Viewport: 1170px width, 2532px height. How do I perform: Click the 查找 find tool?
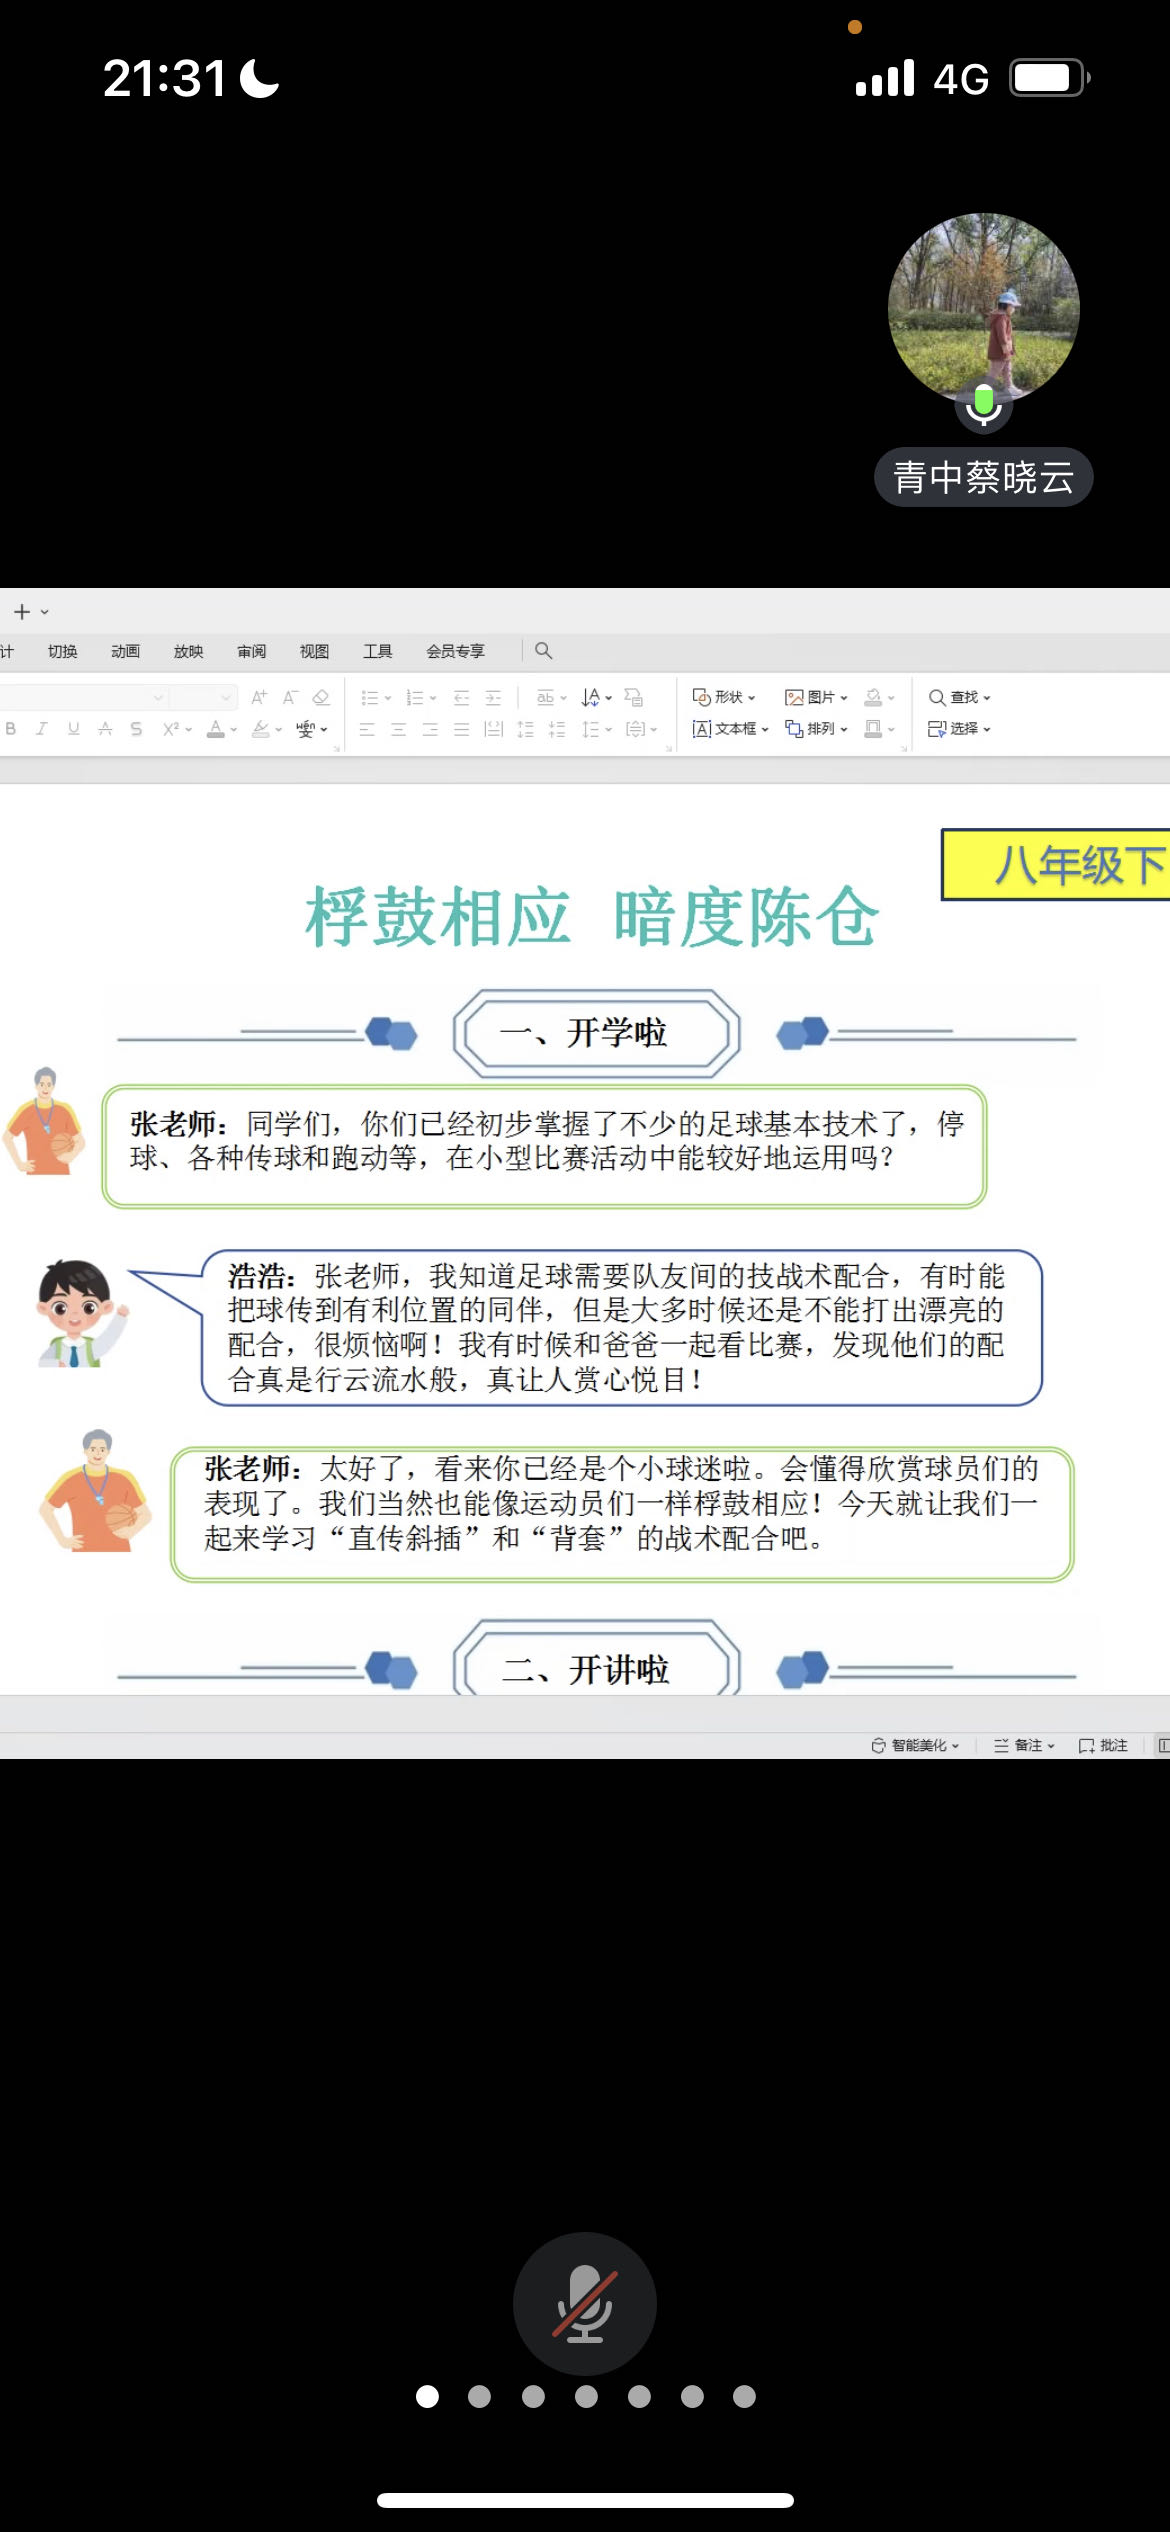click(958, 697)
